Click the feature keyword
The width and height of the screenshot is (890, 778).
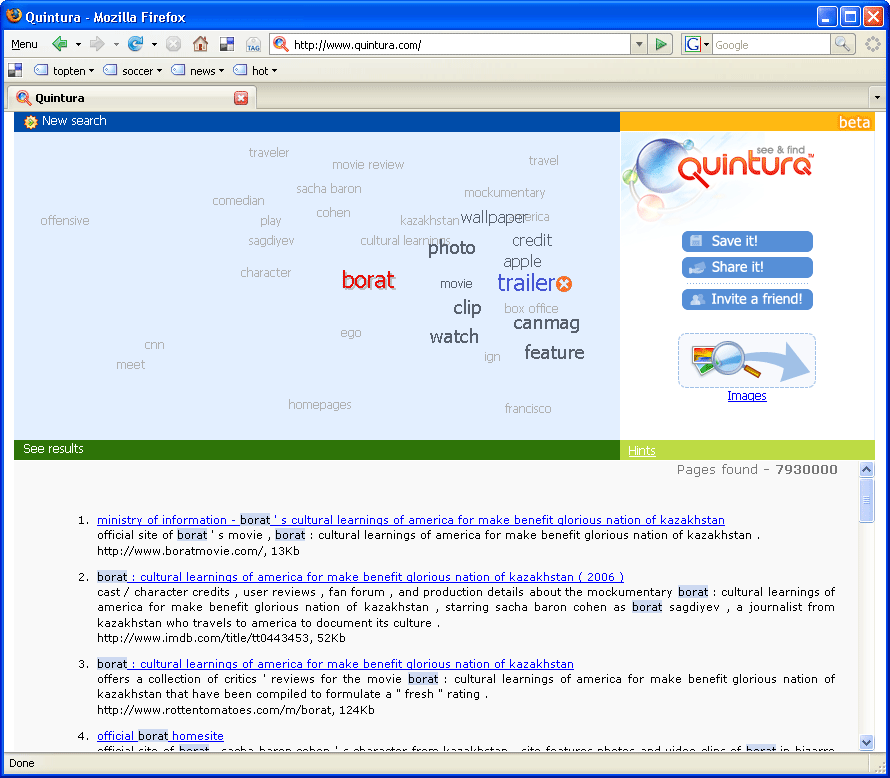[554, 352]
